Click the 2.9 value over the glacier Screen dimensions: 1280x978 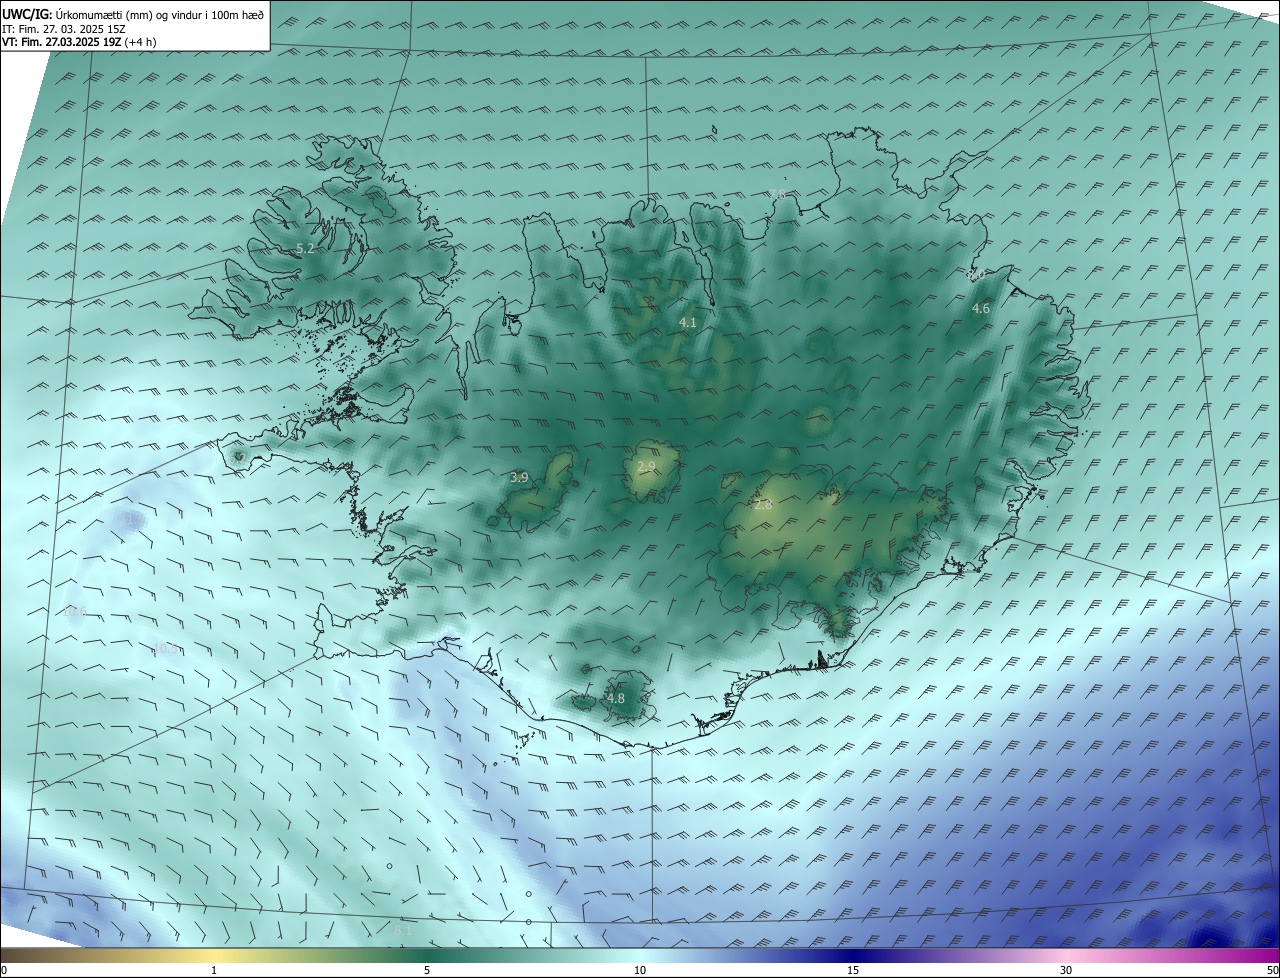pyautogui.click(x=647, y=467)
